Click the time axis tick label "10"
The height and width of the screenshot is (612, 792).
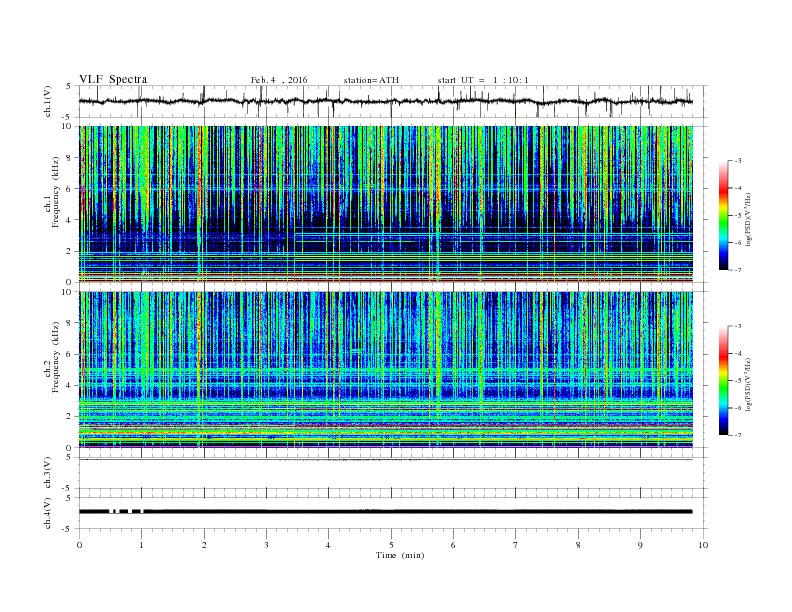click(x=703, y=545)
